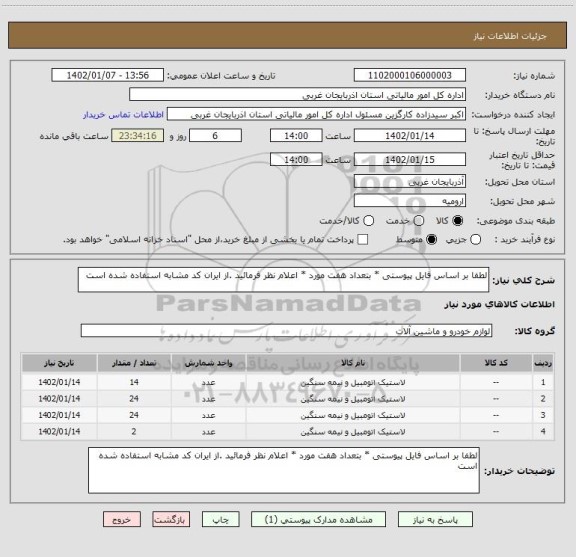Screen dimensions: 576x557
Task: Click the پاسخ به نیاز button
Action: point(435,520)
